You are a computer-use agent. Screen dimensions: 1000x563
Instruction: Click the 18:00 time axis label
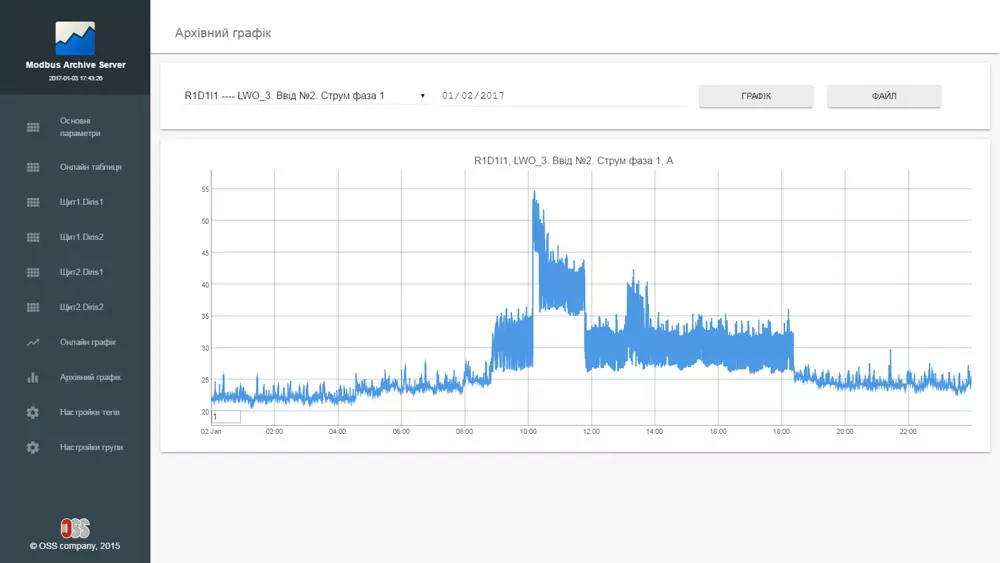[x=781, y=432]
